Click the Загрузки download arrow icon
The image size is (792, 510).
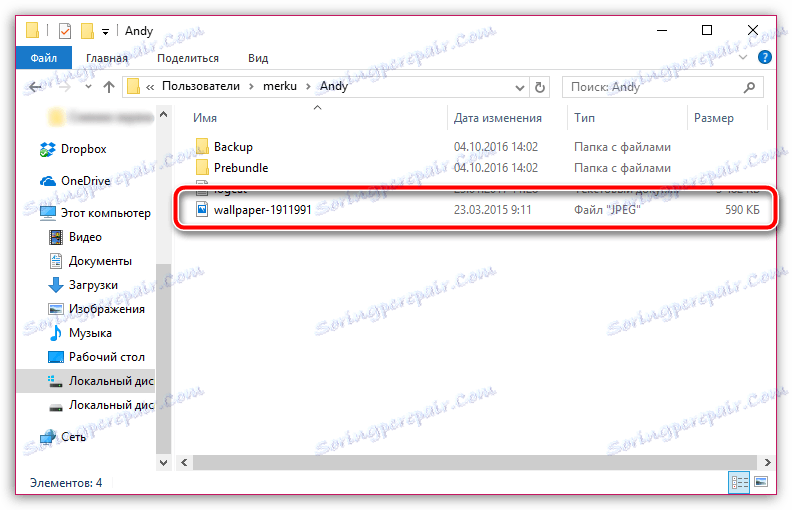[56, 285]
